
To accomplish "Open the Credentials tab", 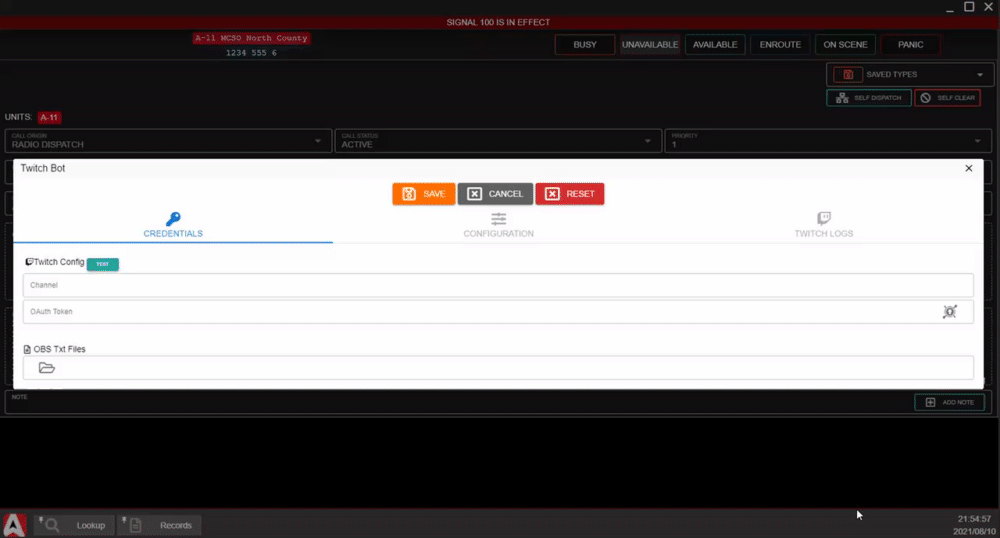I will coord(173,226).
